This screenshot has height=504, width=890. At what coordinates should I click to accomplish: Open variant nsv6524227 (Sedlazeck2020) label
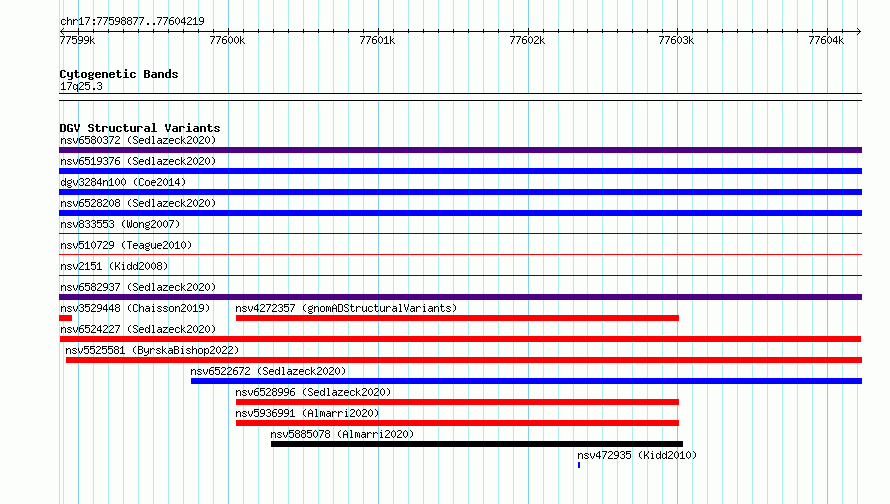click(x=138, y=329)
